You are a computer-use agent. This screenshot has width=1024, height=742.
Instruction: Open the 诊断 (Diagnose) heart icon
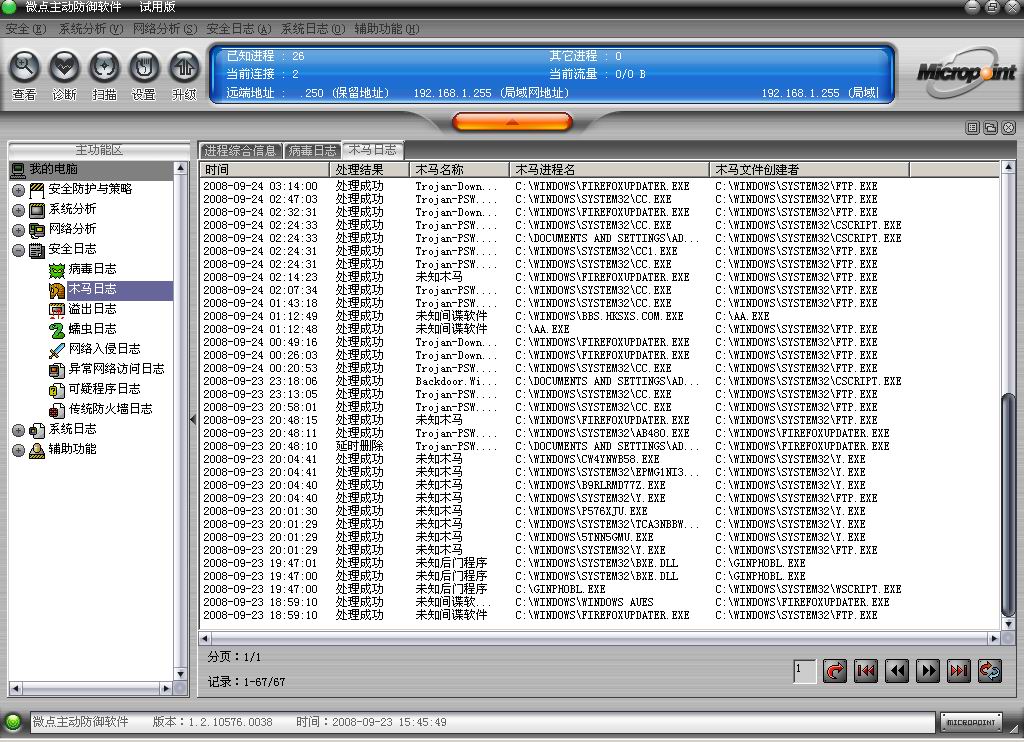coord(64,68)
